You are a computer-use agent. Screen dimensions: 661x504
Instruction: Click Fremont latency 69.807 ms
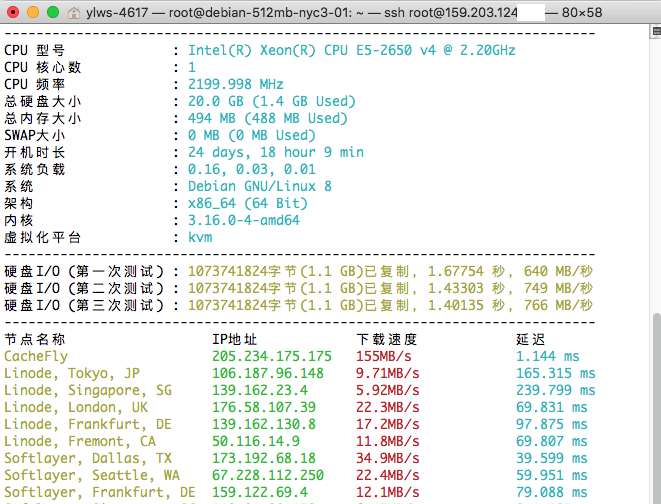tap(551, 441)
